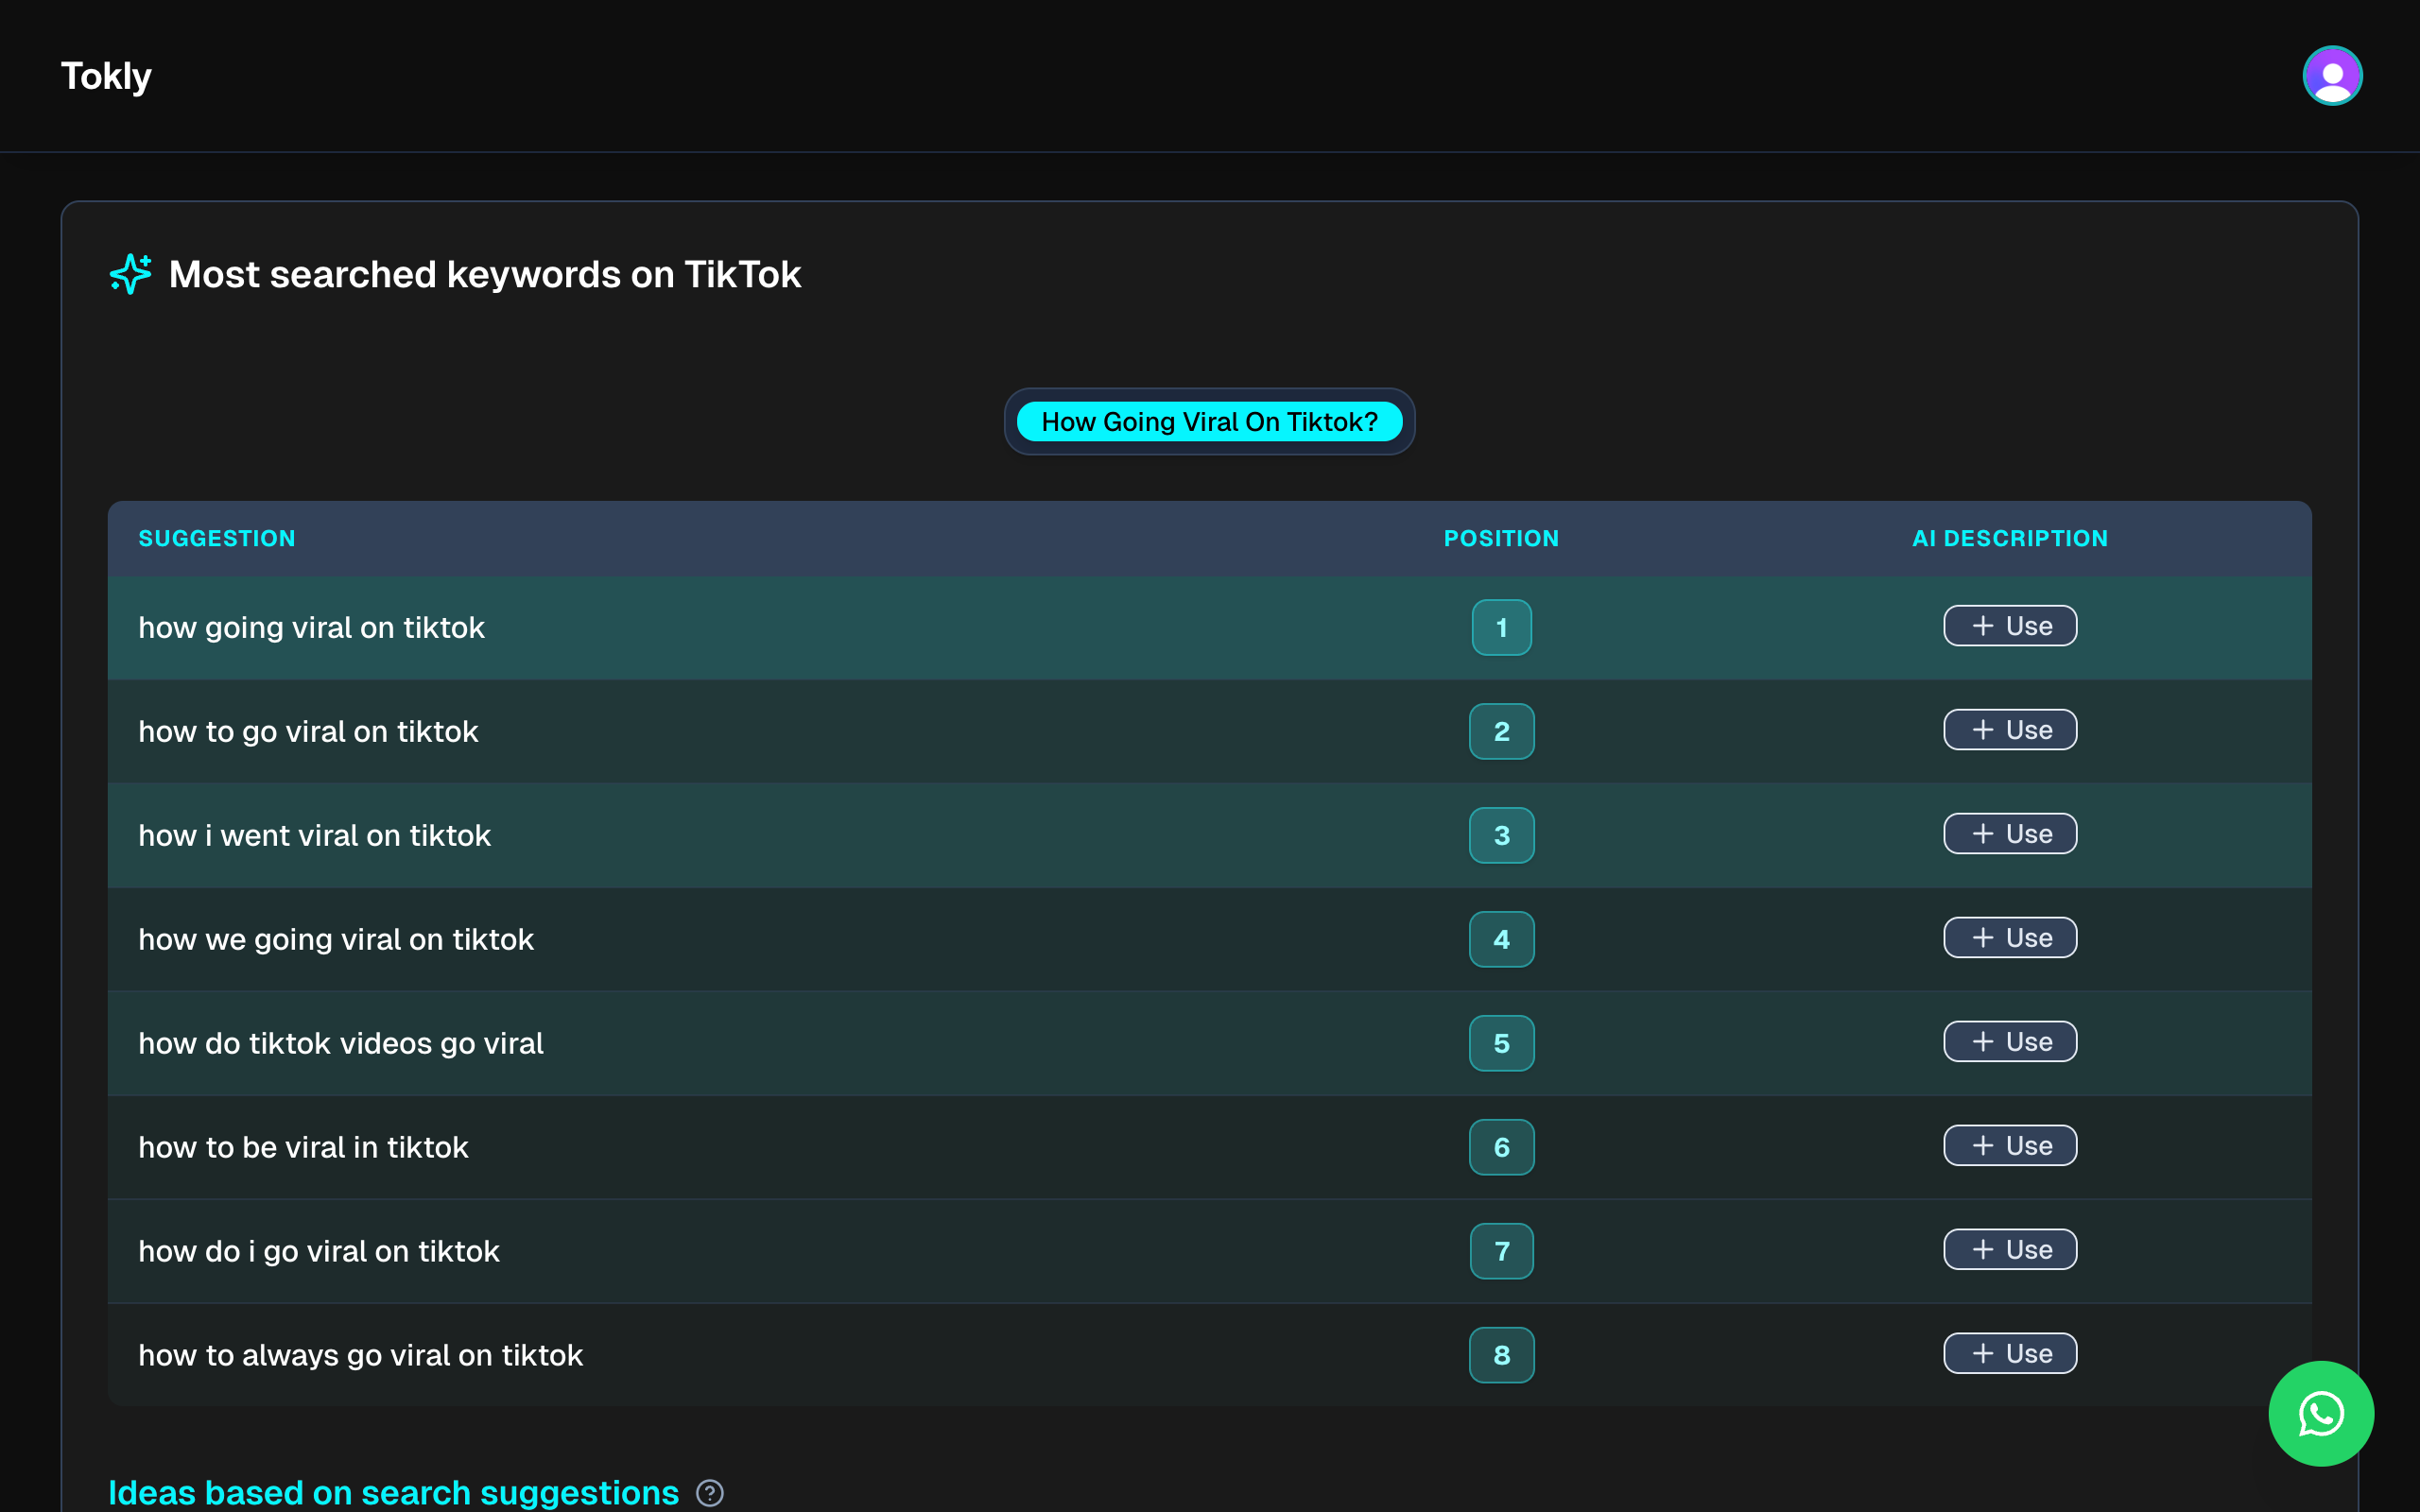2420x1512 pixels.
Task: Use 'how to always go viral on tiktok'
Action: point(2010,1354)
